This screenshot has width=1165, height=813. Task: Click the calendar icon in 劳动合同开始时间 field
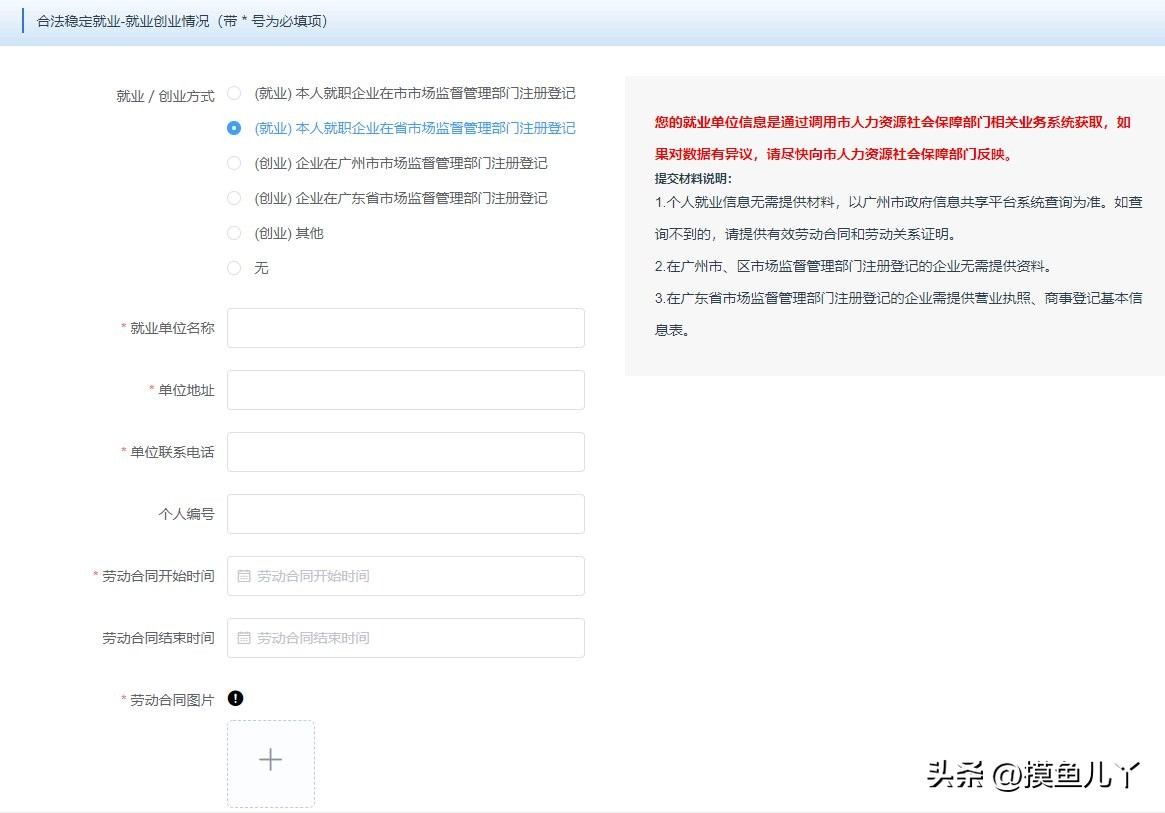[x=242, y=576]
